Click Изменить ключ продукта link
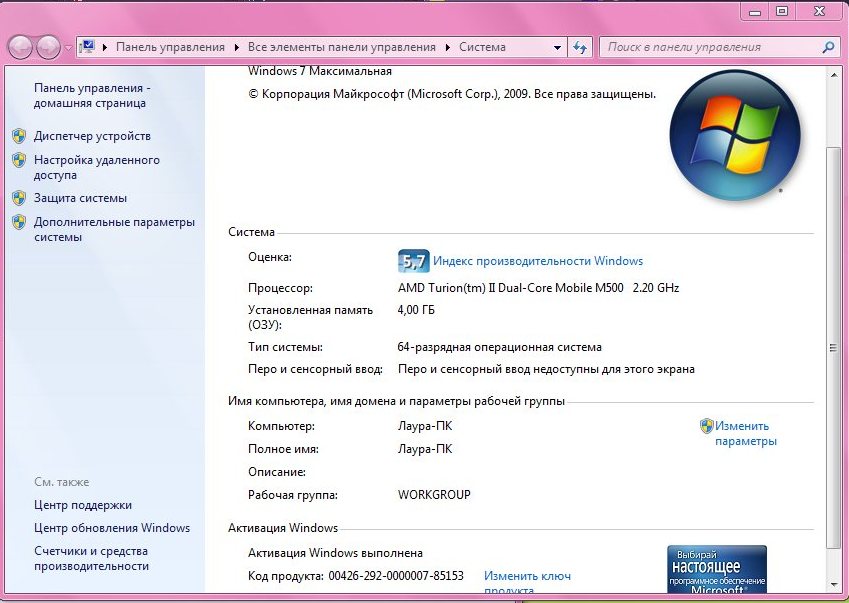Image resolution: width=849 pixels, height=603 pixels. (527, 583)
